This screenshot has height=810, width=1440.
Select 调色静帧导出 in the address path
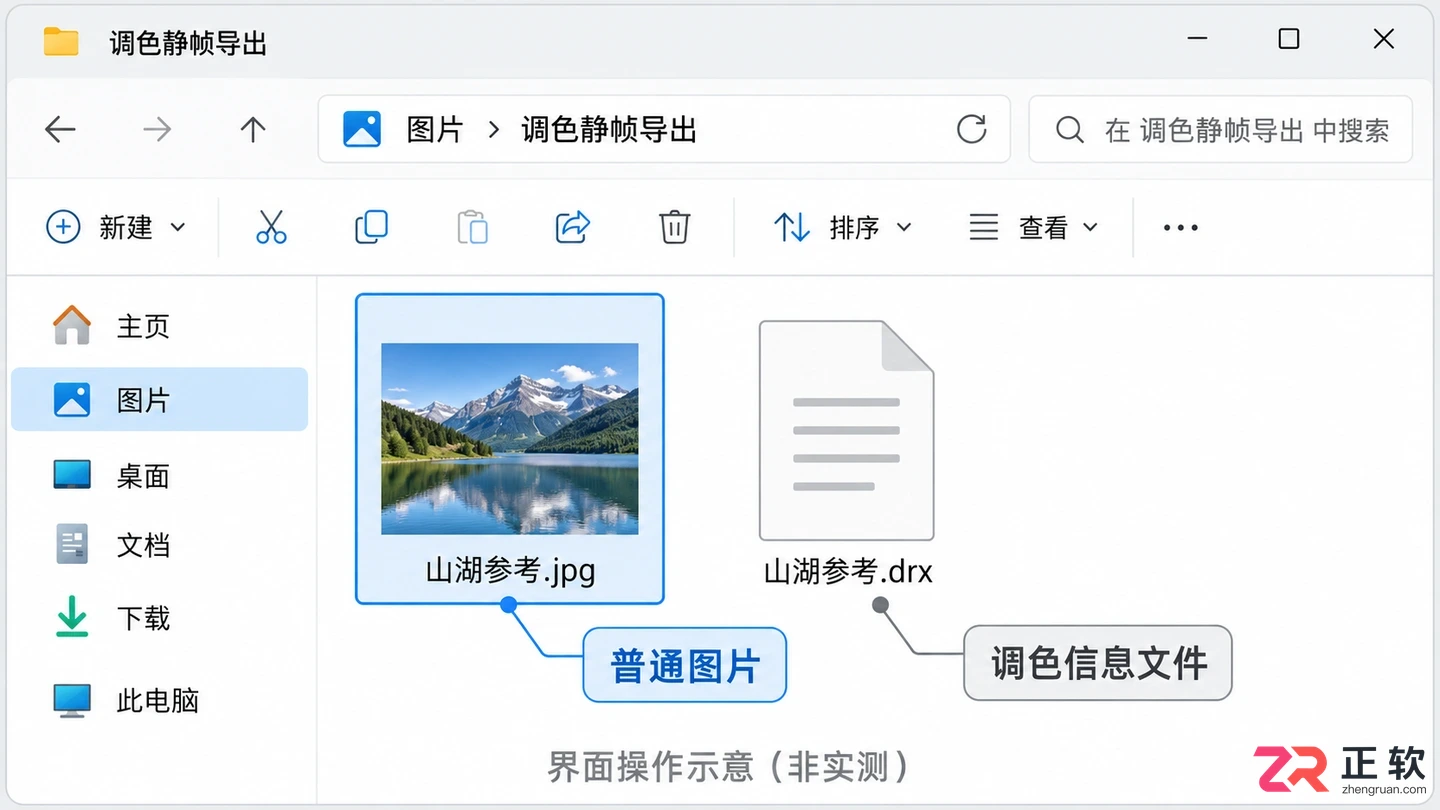[x=609, y=129]
